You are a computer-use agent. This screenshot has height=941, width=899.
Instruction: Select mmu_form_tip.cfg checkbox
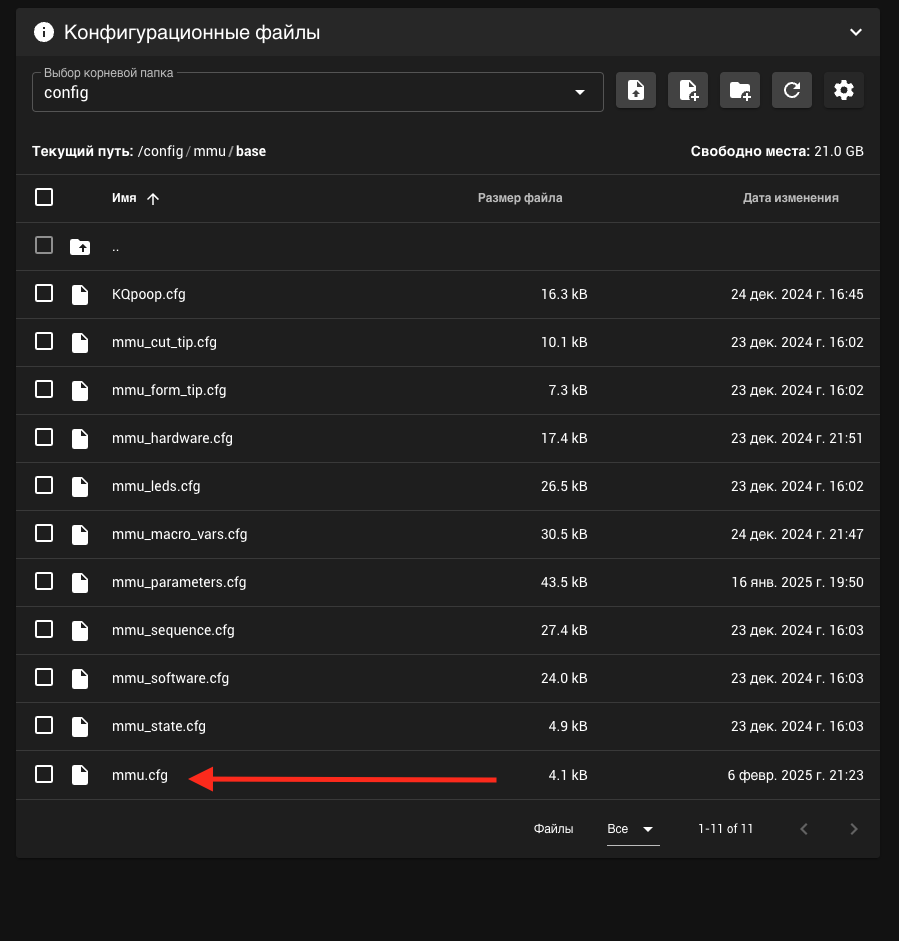click(44, 389)
